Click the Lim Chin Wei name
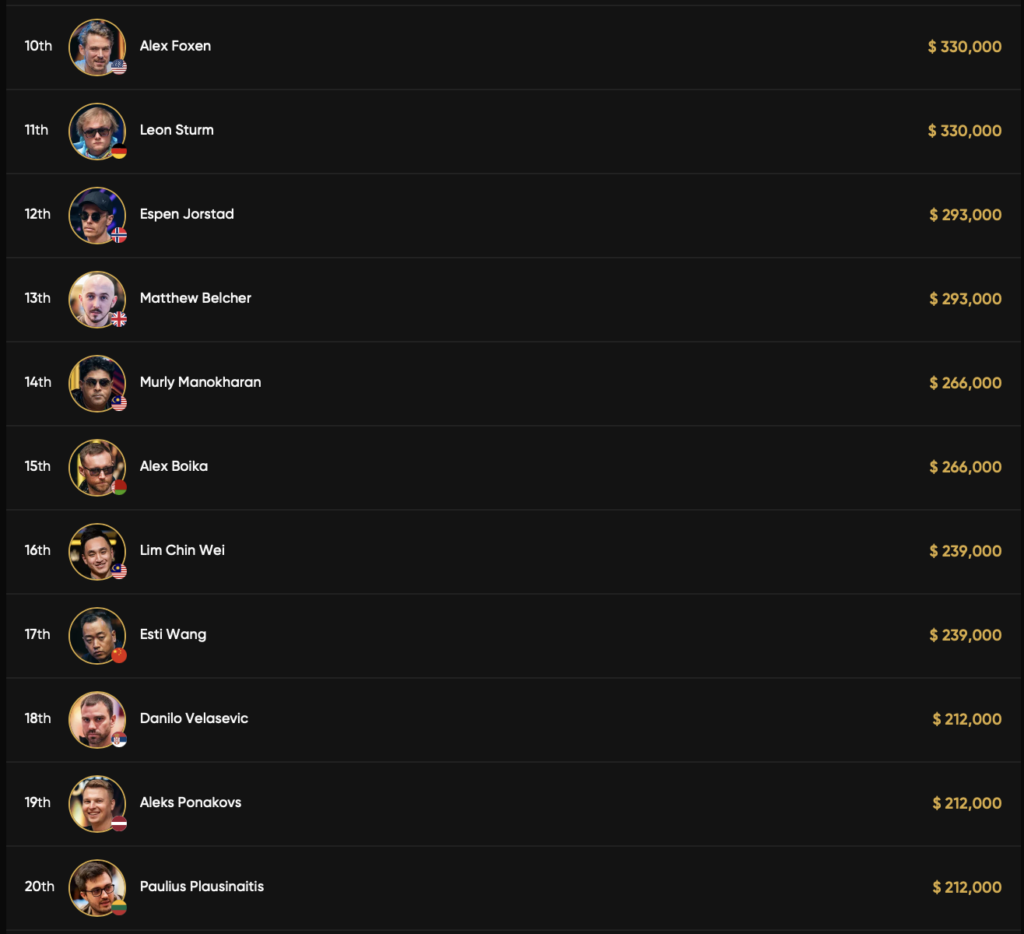Screen dimensions: 1024x934 click(x=182, y=550)
